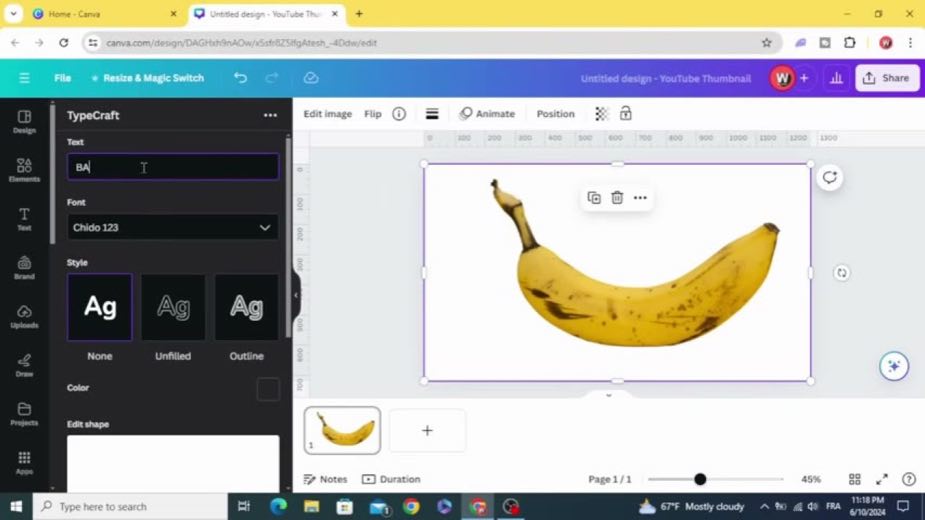Click the 45% zoom percentage
925x520 pixels.
(x=811, y=479)
